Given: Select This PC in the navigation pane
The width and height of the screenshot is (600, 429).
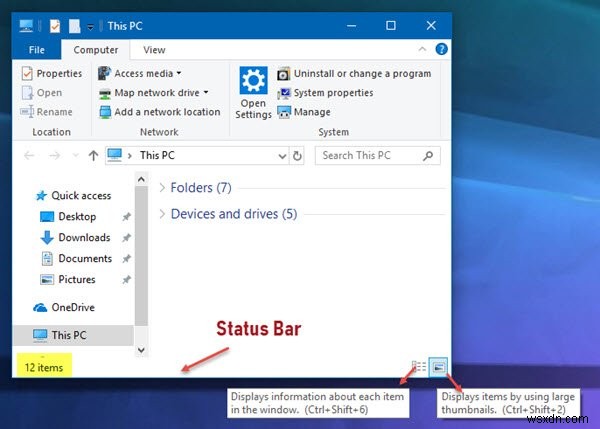Looking at the screenshot, I should (73, 335).
